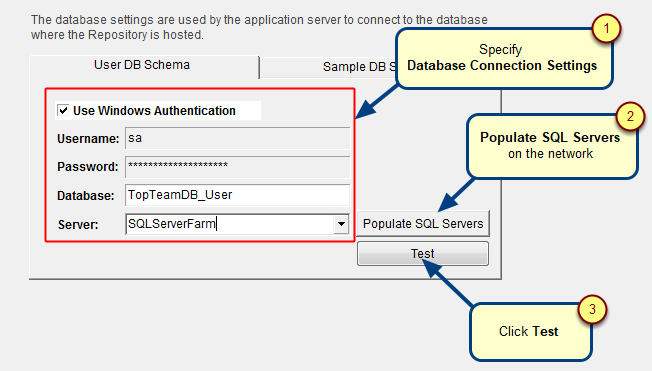Viewport: 652px width, 371px height.
Task: Click the Password: label
Action: point(88,167)
